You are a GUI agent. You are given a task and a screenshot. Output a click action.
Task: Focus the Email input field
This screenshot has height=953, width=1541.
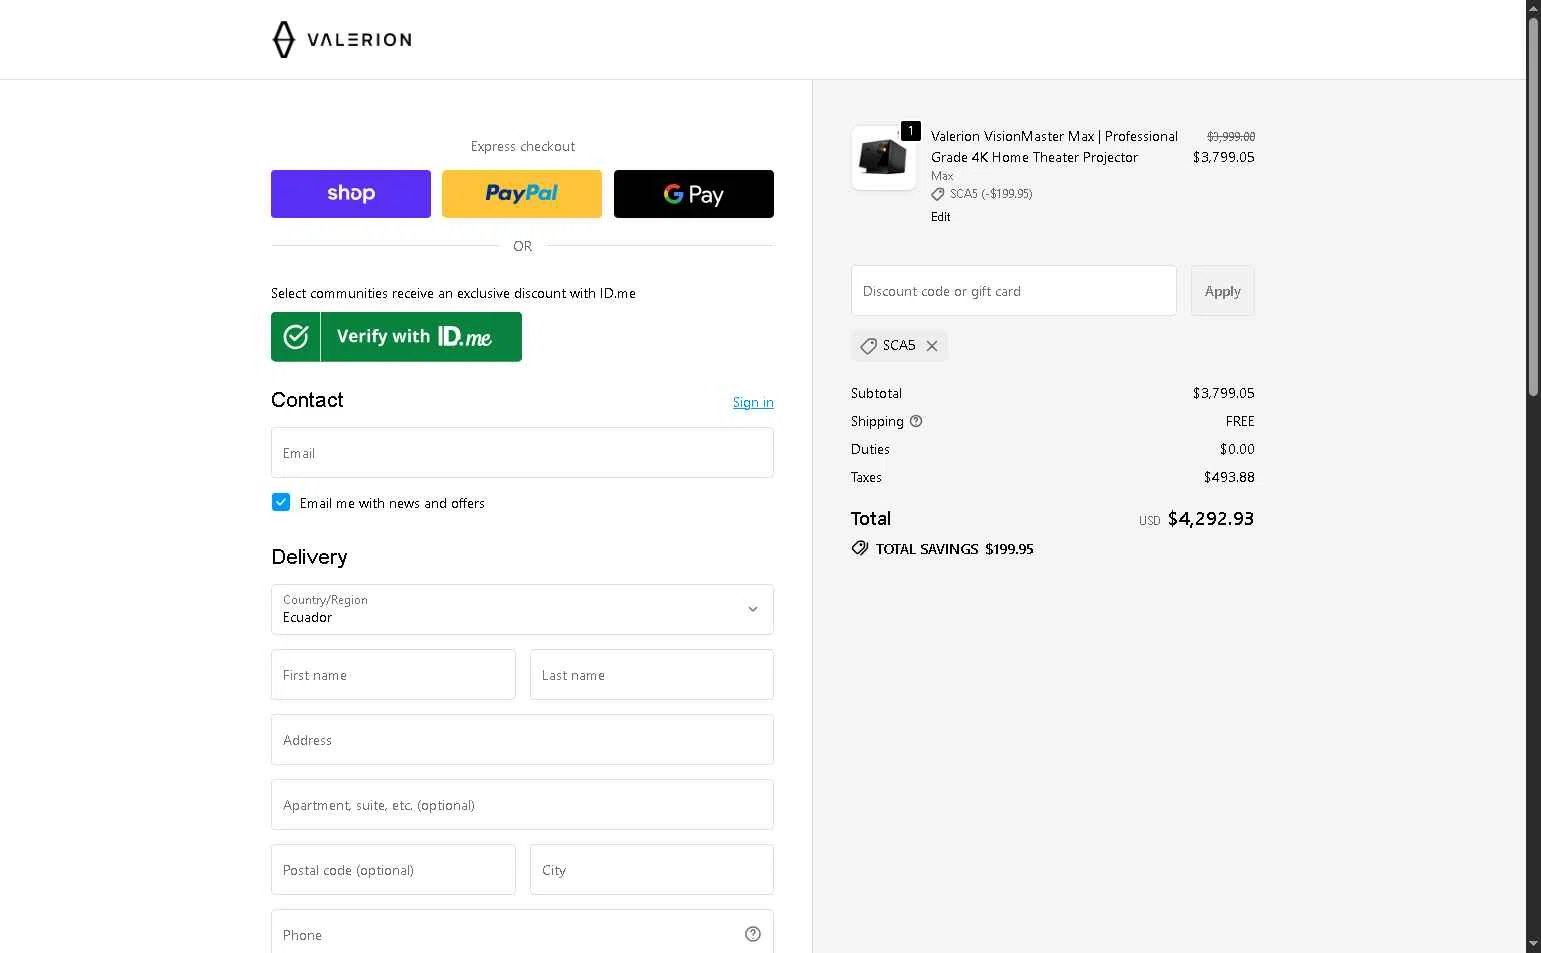click(522, 453)
